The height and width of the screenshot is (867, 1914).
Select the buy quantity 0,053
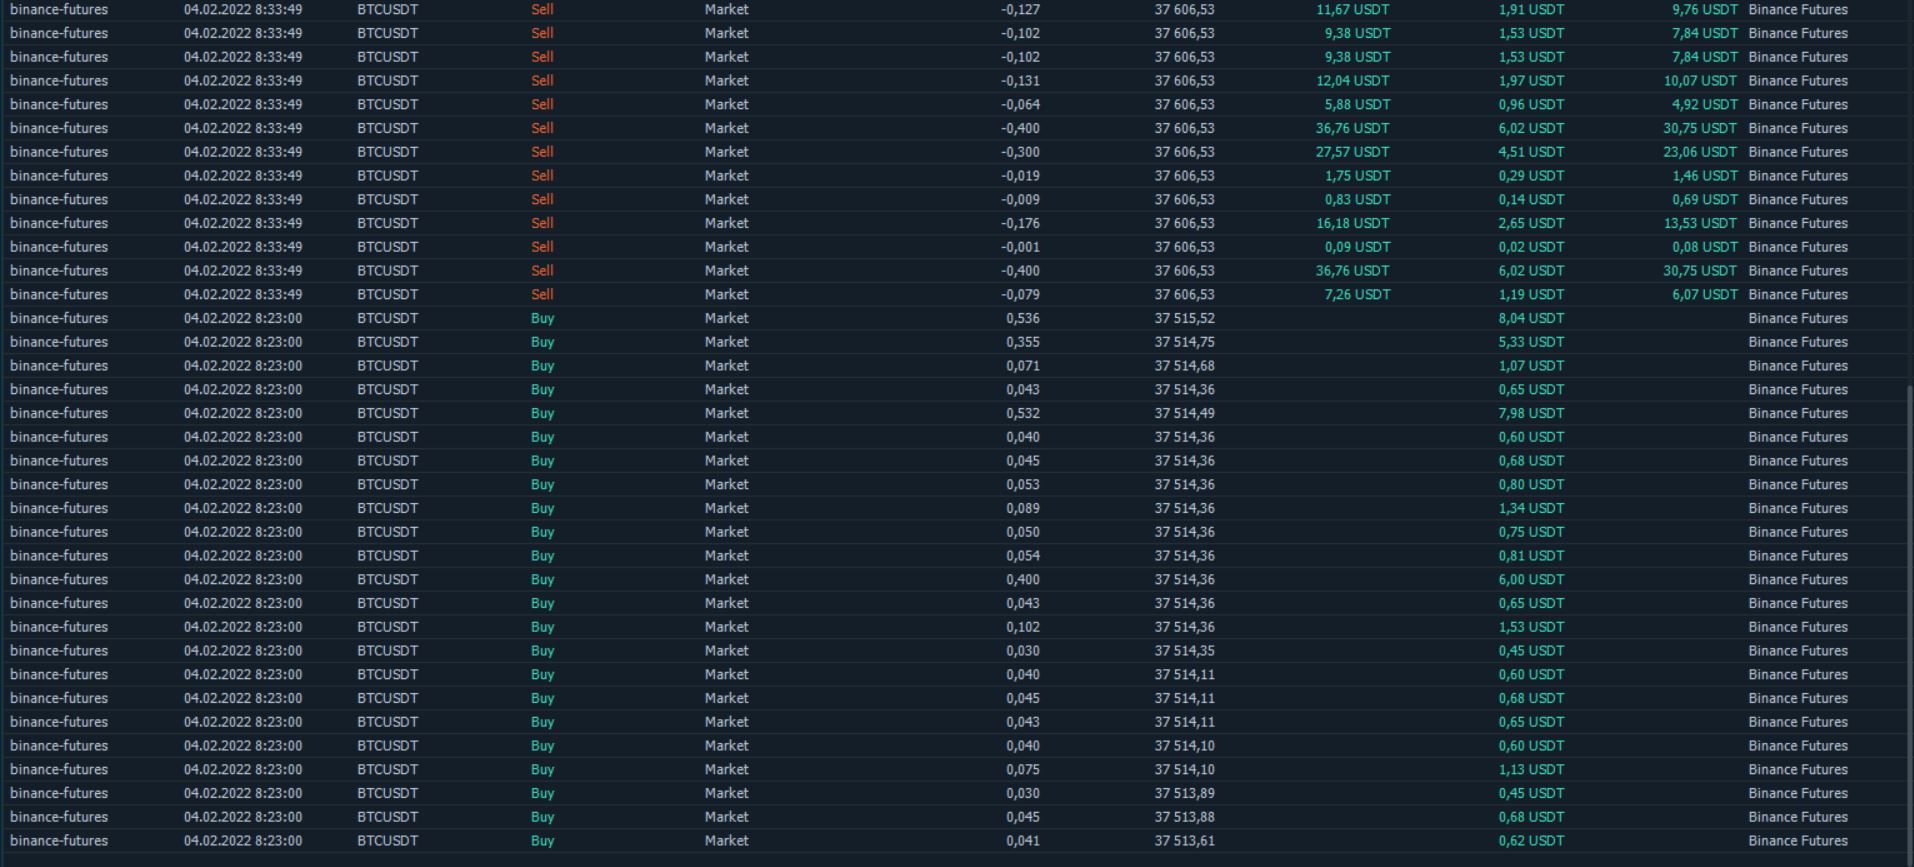pos(1022,485)
